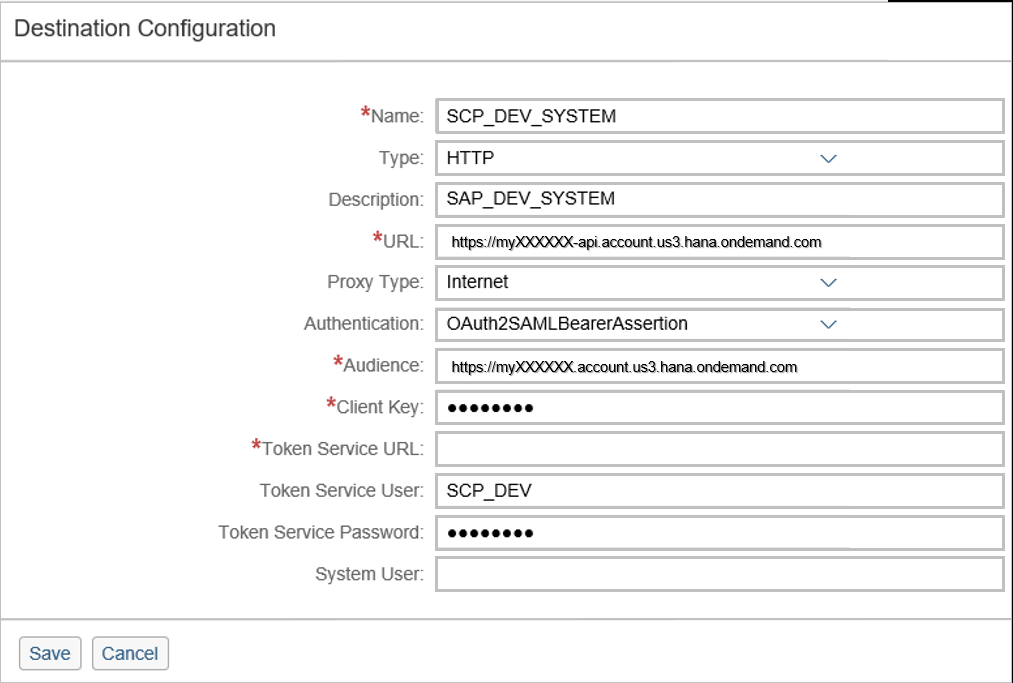This screenshot has width=1013, height=683.
Task: Focus the empty Token Service URL field
Action: click(720, 449)
